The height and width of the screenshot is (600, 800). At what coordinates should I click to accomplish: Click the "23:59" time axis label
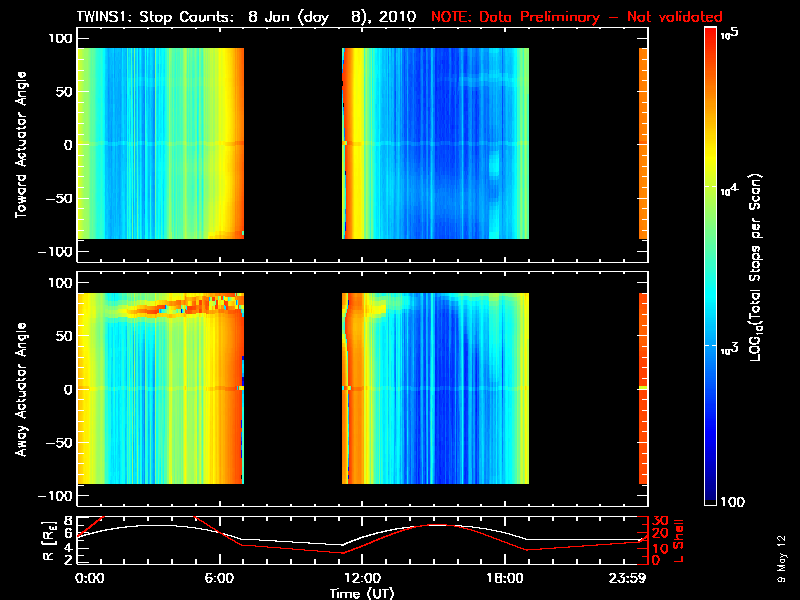point(628,578)
